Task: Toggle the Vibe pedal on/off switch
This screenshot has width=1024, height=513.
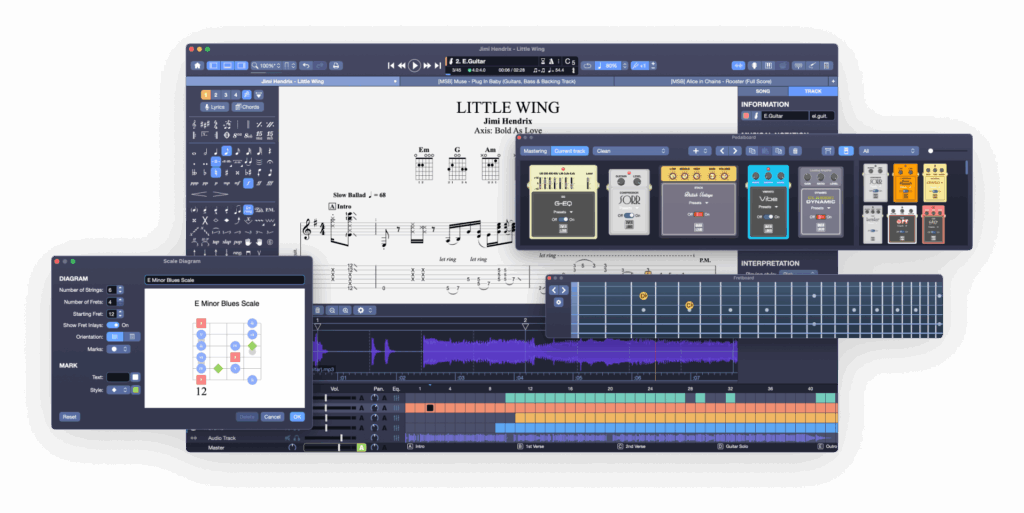Action: (769, 217)
